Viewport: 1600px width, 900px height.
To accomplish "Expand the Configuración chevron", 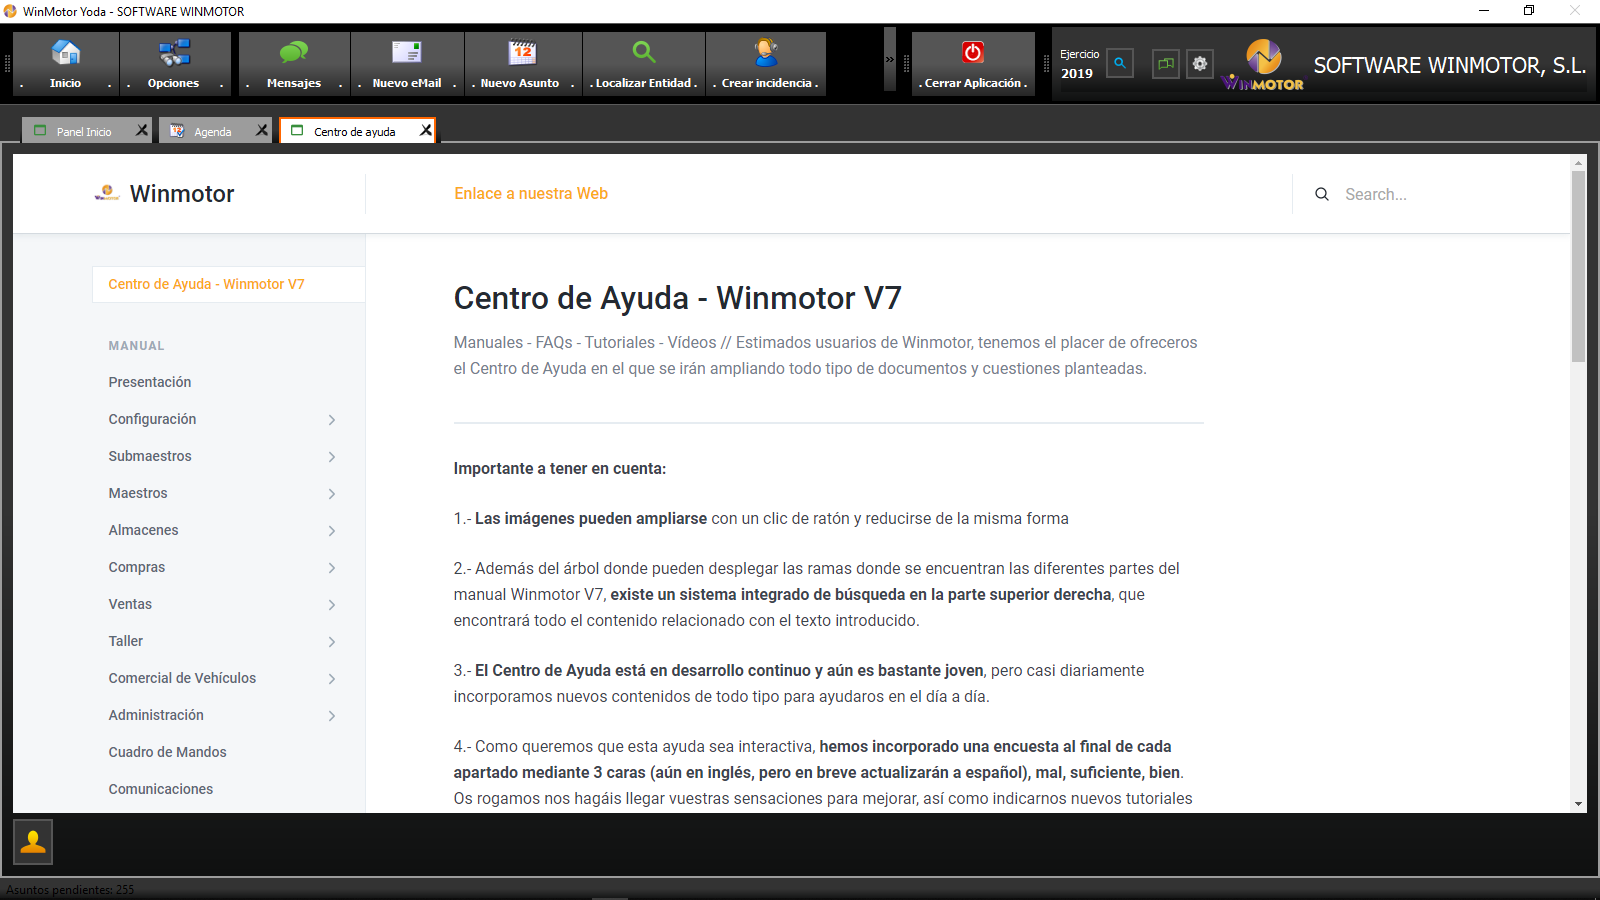I will 332,420.
